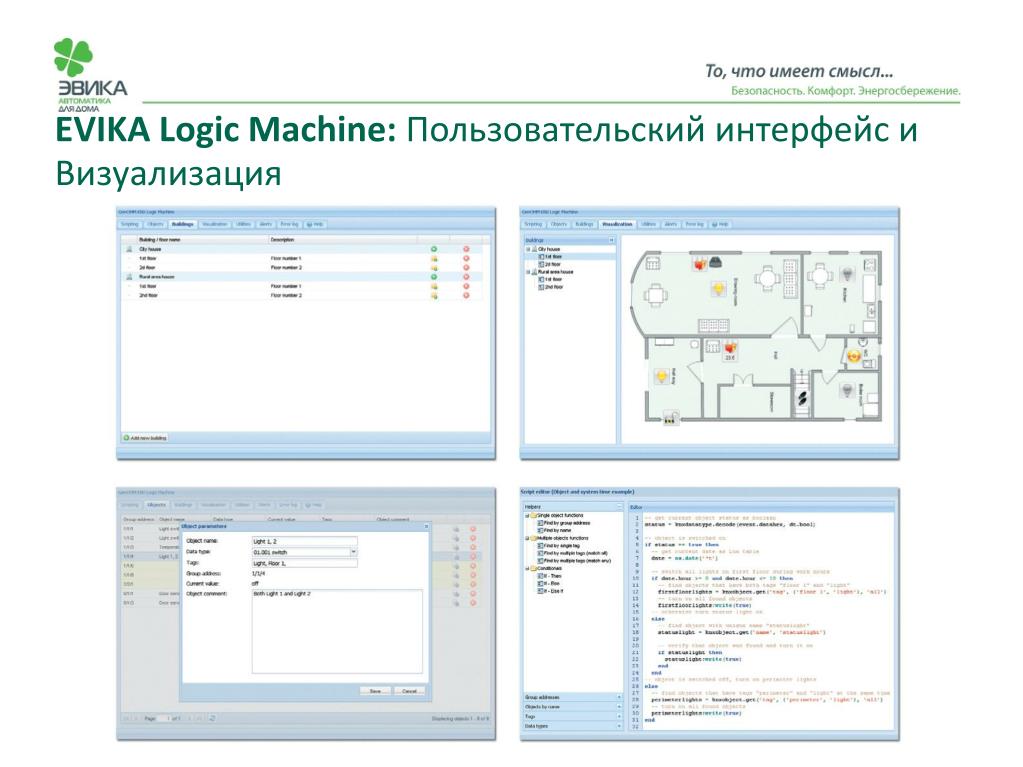This screenshot has width=1023, height=767.
Task: Collapse the Helpers panel
Action: [619, 507]
